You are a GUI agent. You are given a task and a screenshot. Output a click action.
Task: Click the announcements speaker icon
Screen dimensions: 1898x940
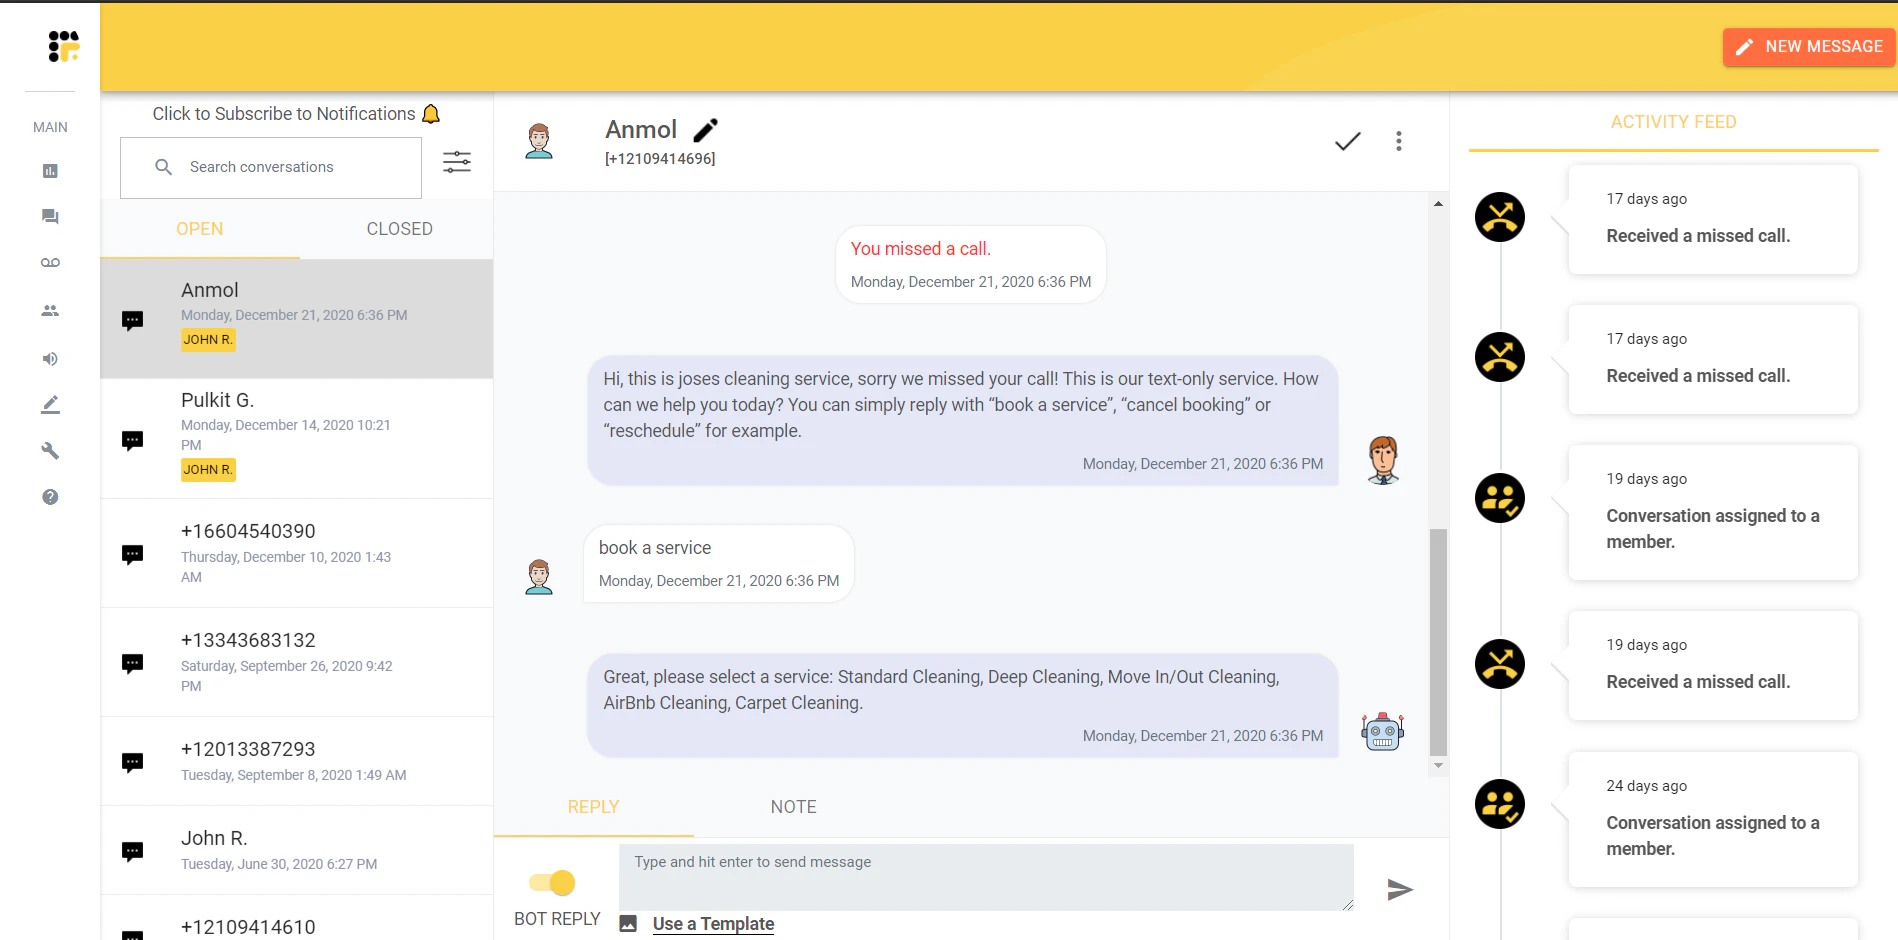click(x=50, y=358)
